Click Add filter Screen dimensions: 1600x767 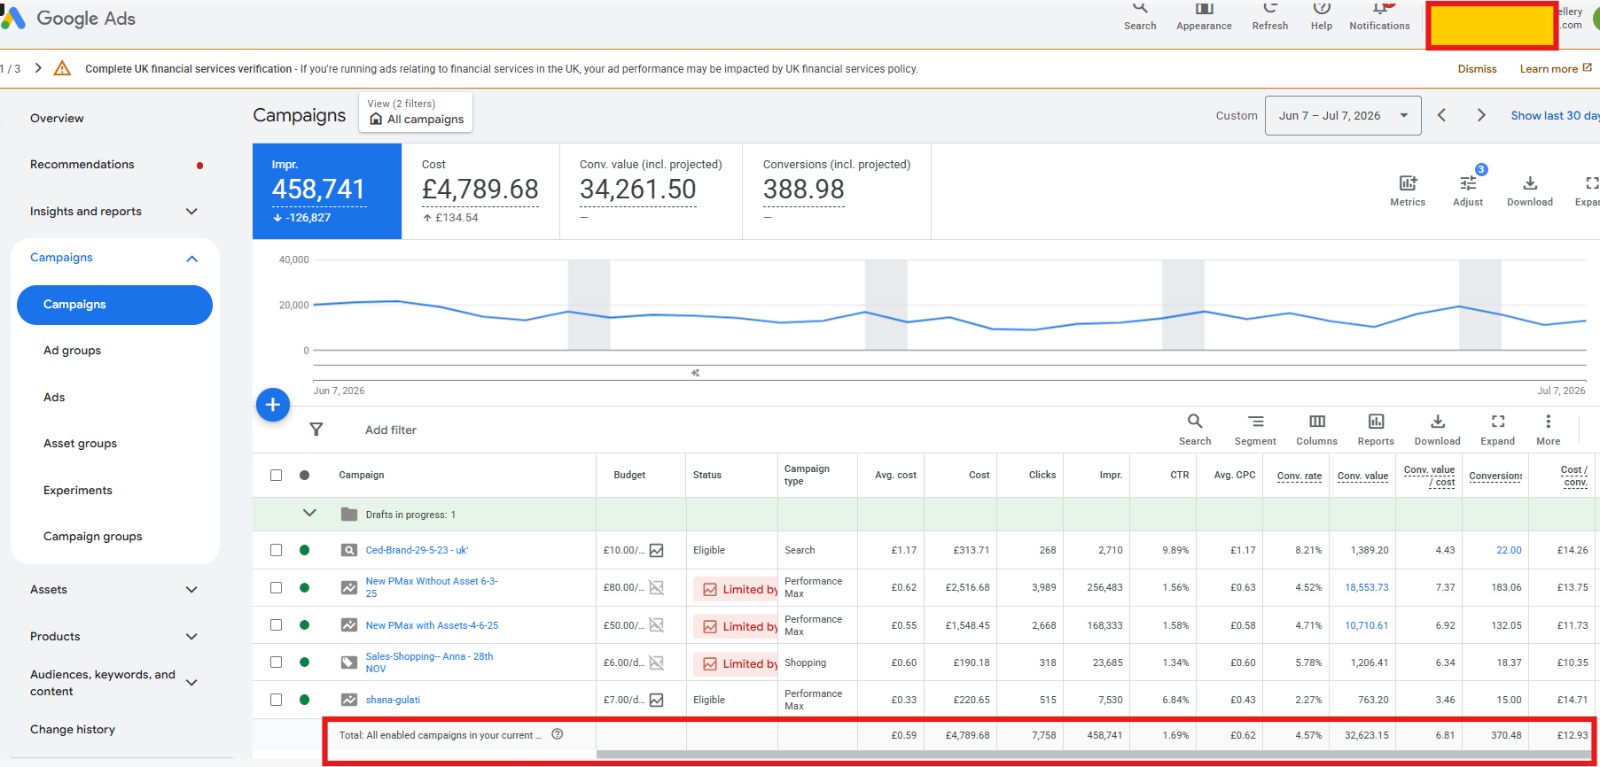(x=390, y=430)
